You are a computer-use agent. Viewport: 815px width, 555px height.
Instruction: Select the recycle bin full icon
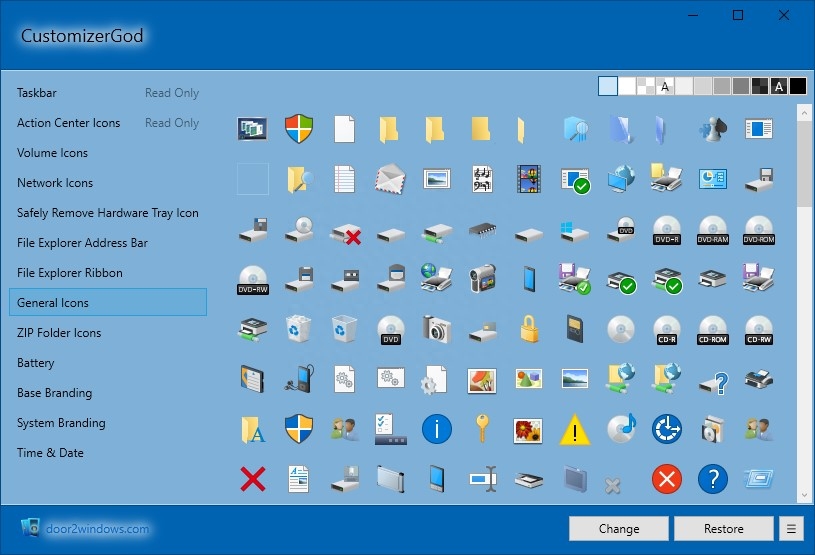click(x=299, y=329)
